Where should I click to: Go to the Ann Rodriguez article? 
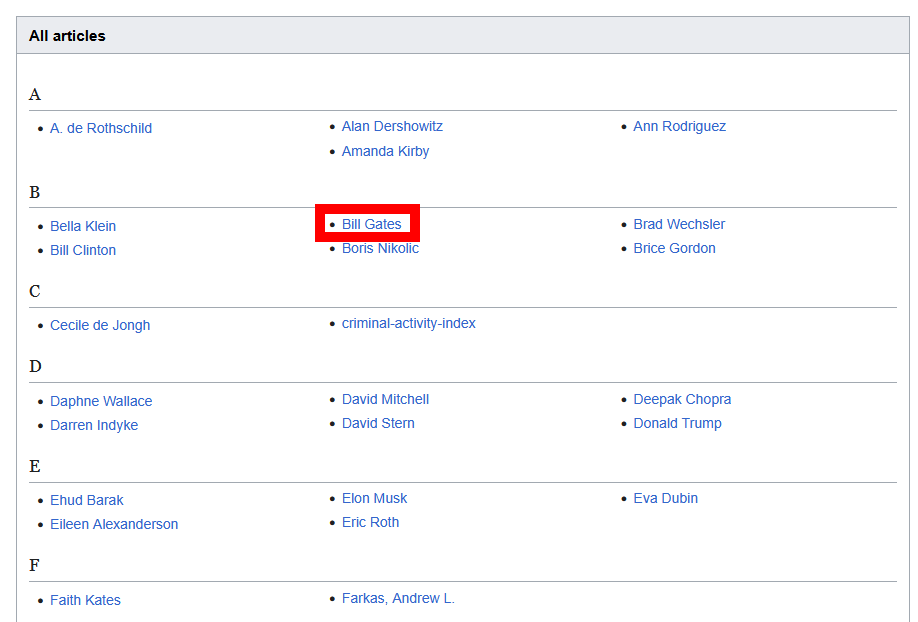coord(679,126)
